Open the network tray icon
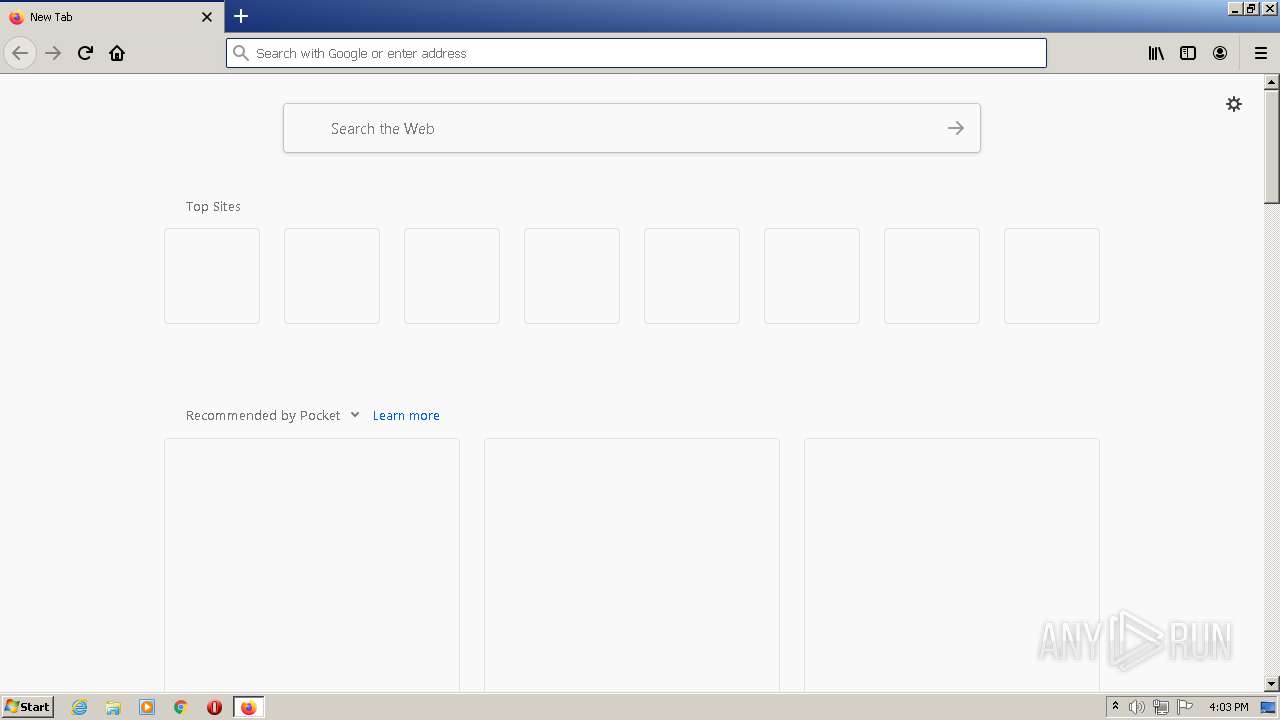Image resolution: width=1280 pixels, height=720 pixels. (x=1161, y=707)
